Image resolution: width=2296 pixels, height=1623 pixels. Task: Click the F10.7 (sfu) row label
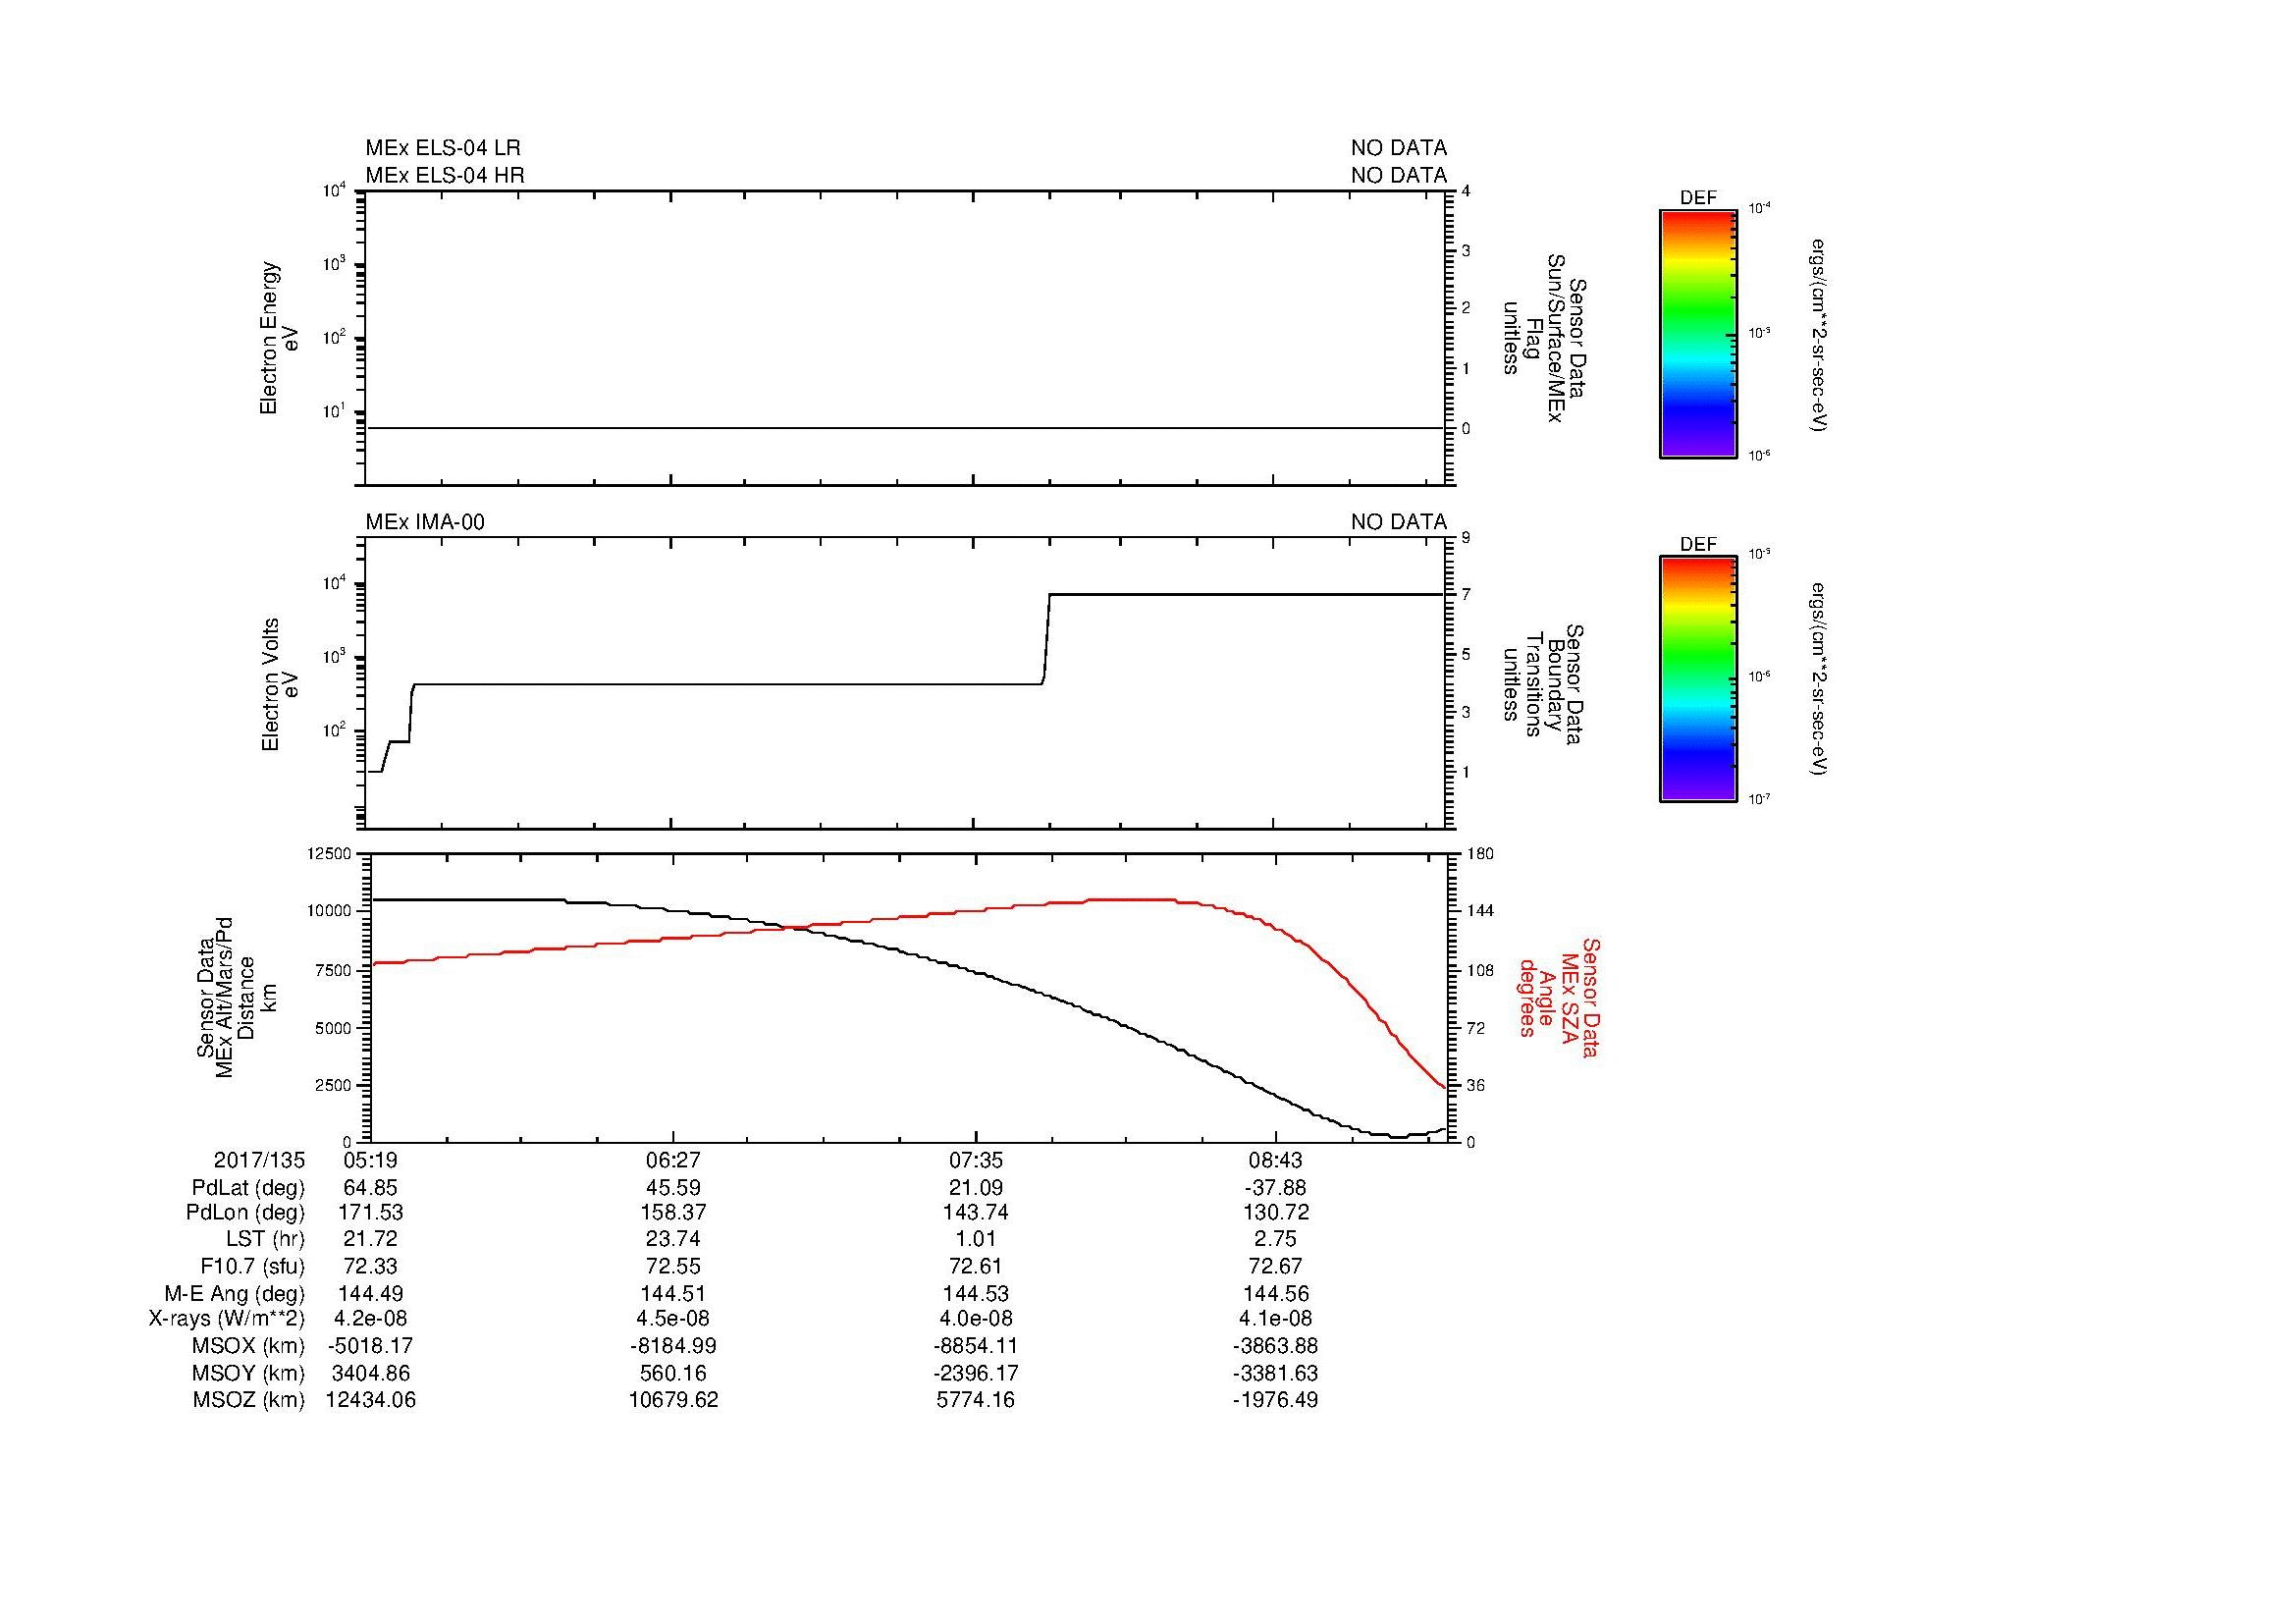click(x=252, y=1266)
